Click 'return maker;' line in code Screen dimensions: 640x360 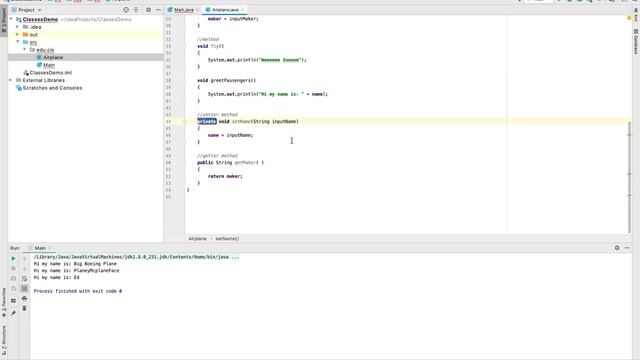click(225, 176)
